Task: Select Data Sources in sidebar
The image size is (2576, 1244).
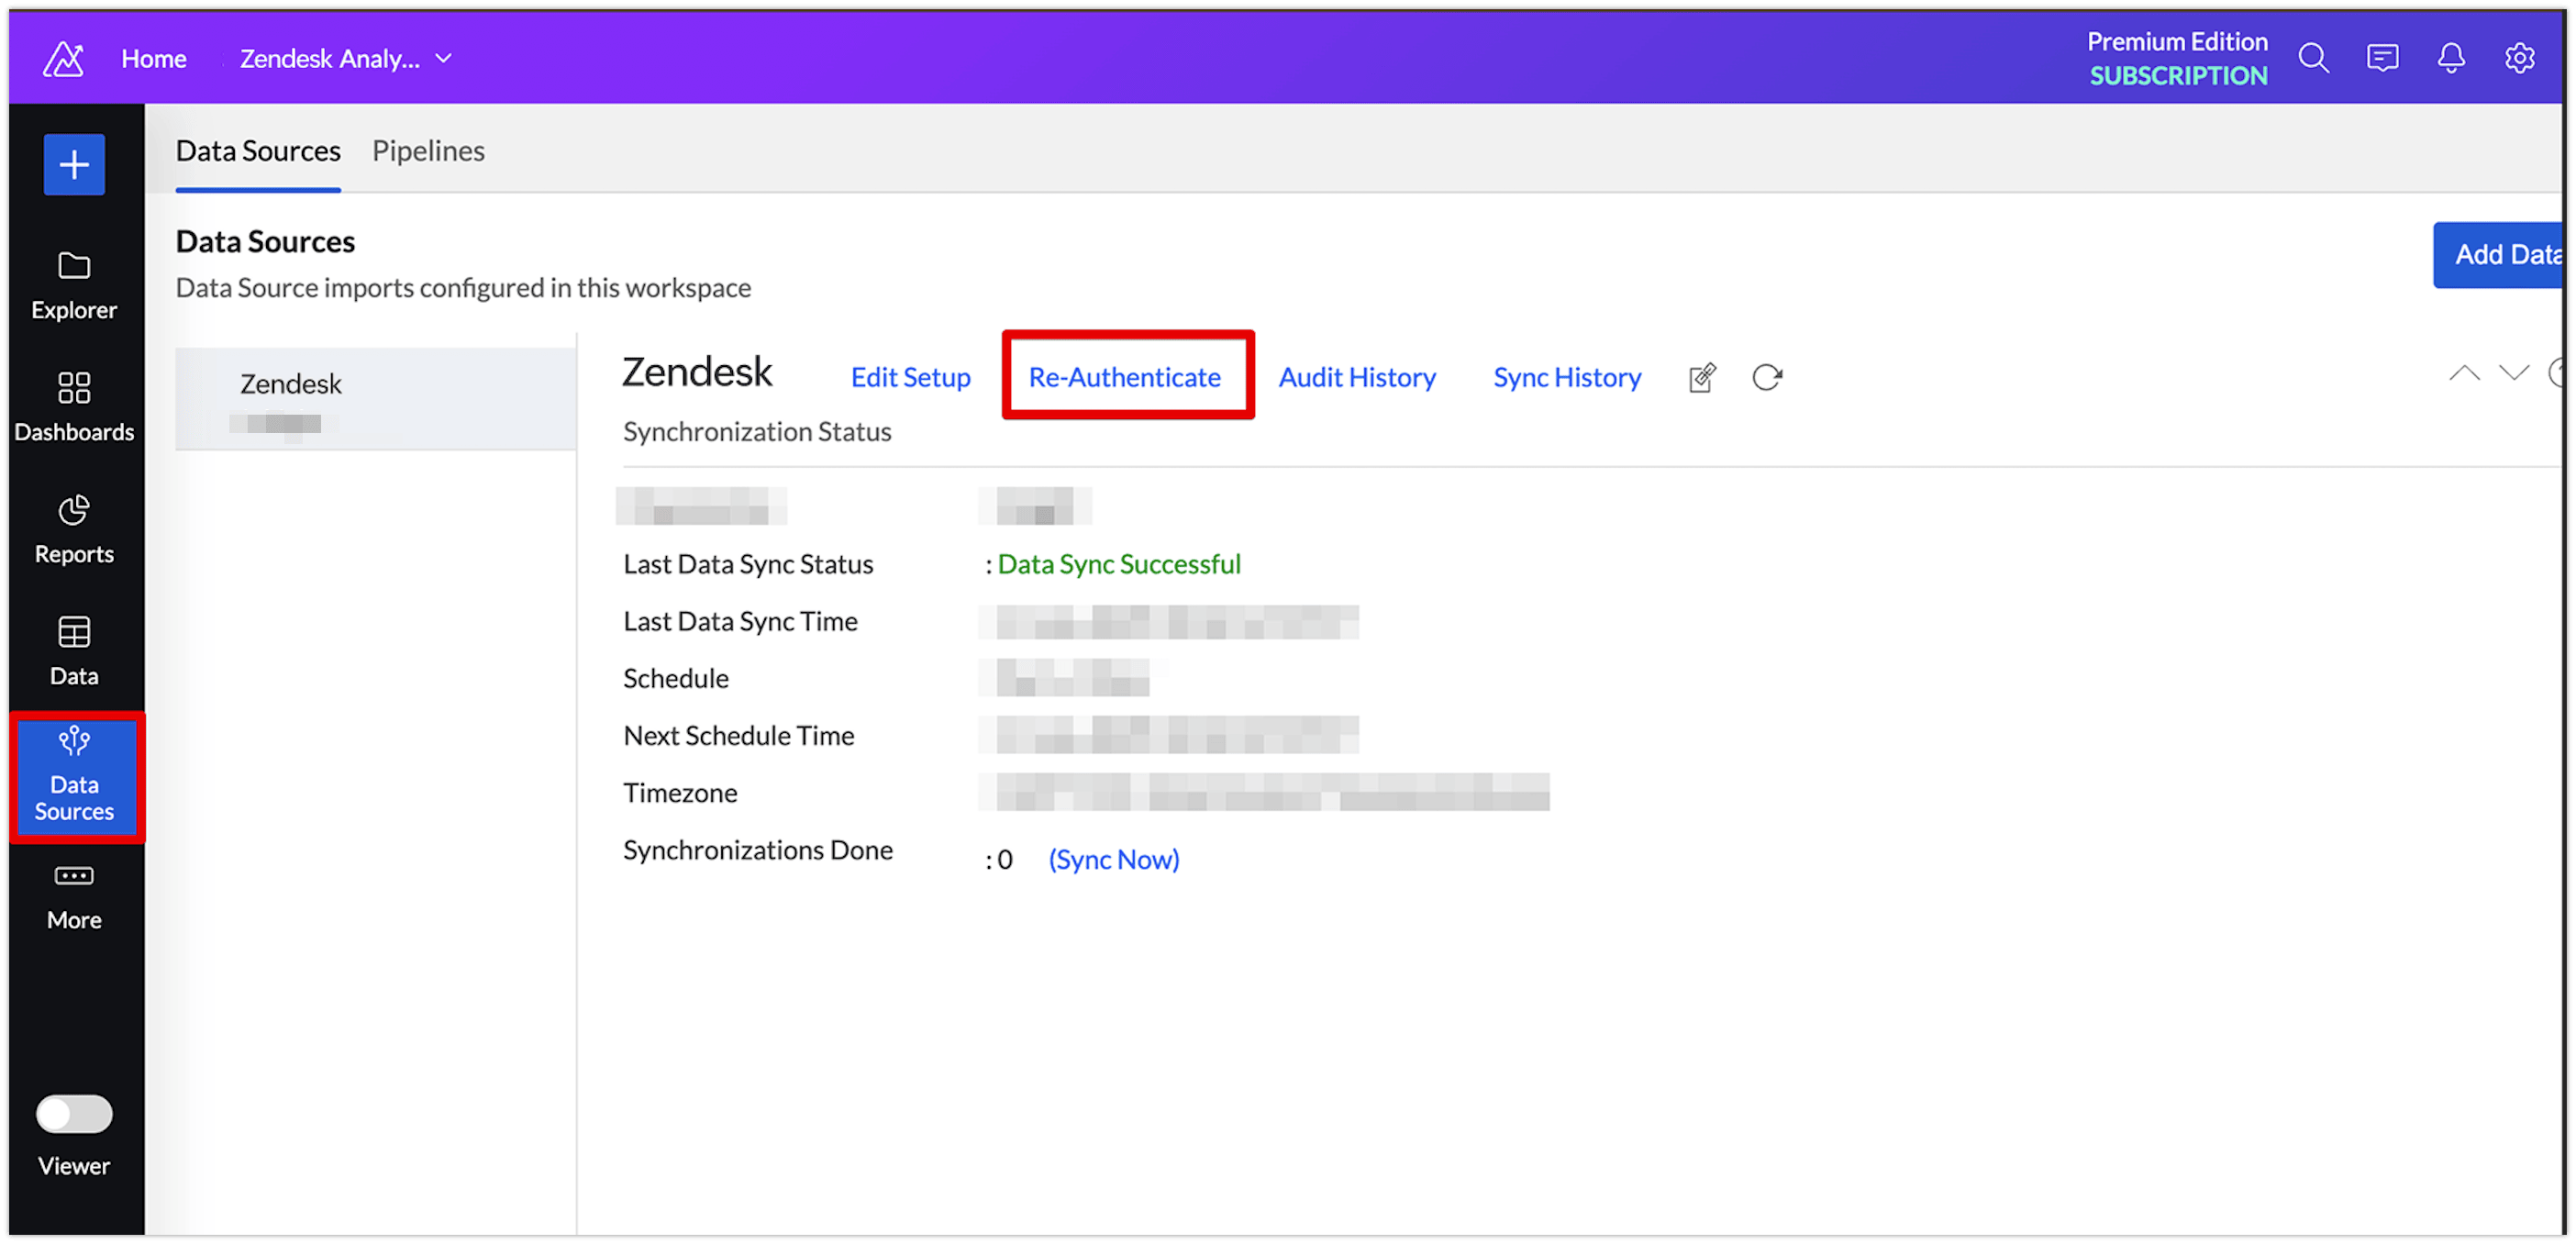Action: [x=74, y=776]
